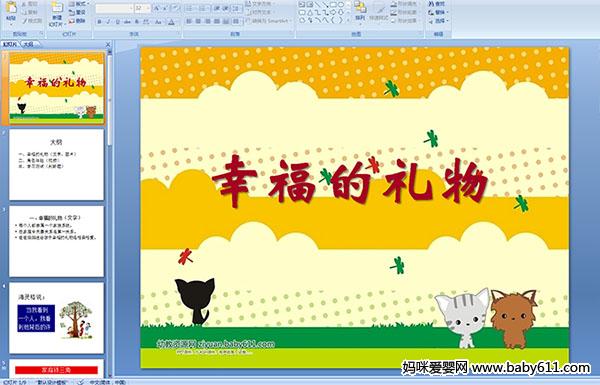The height and width of the screenshot is (385, 600).
Task: Click the Convert to SmartArt button
Action: 268,21
